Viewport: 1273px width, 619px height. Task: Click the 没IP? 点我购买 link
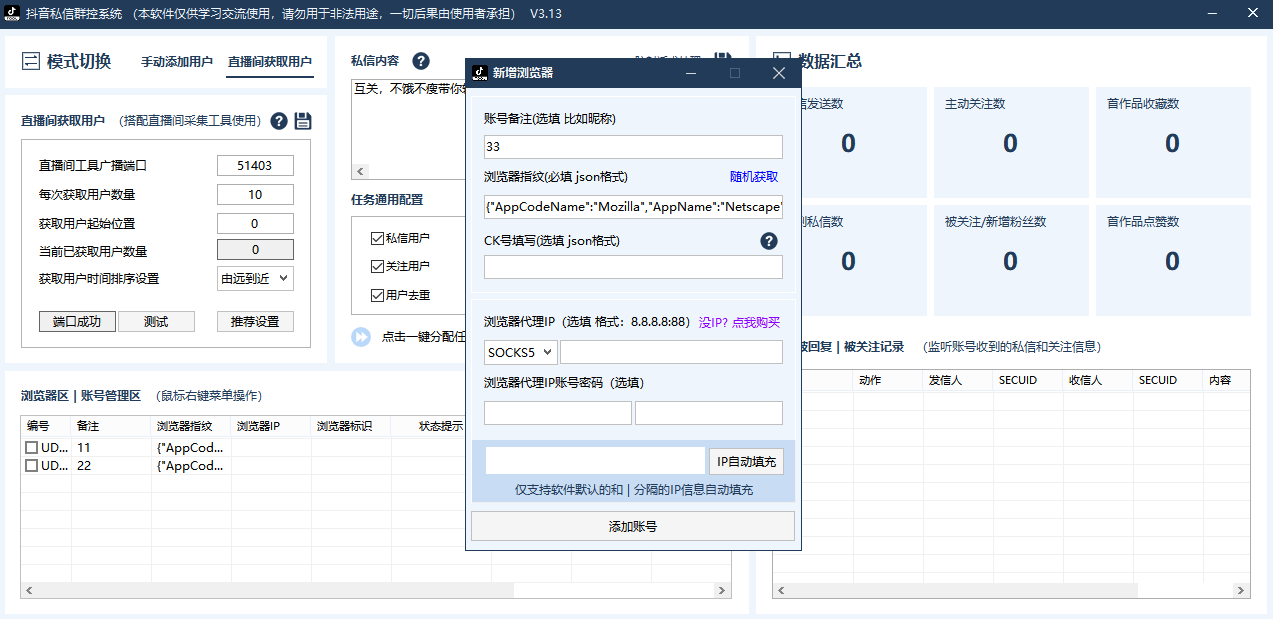point(739,322)
